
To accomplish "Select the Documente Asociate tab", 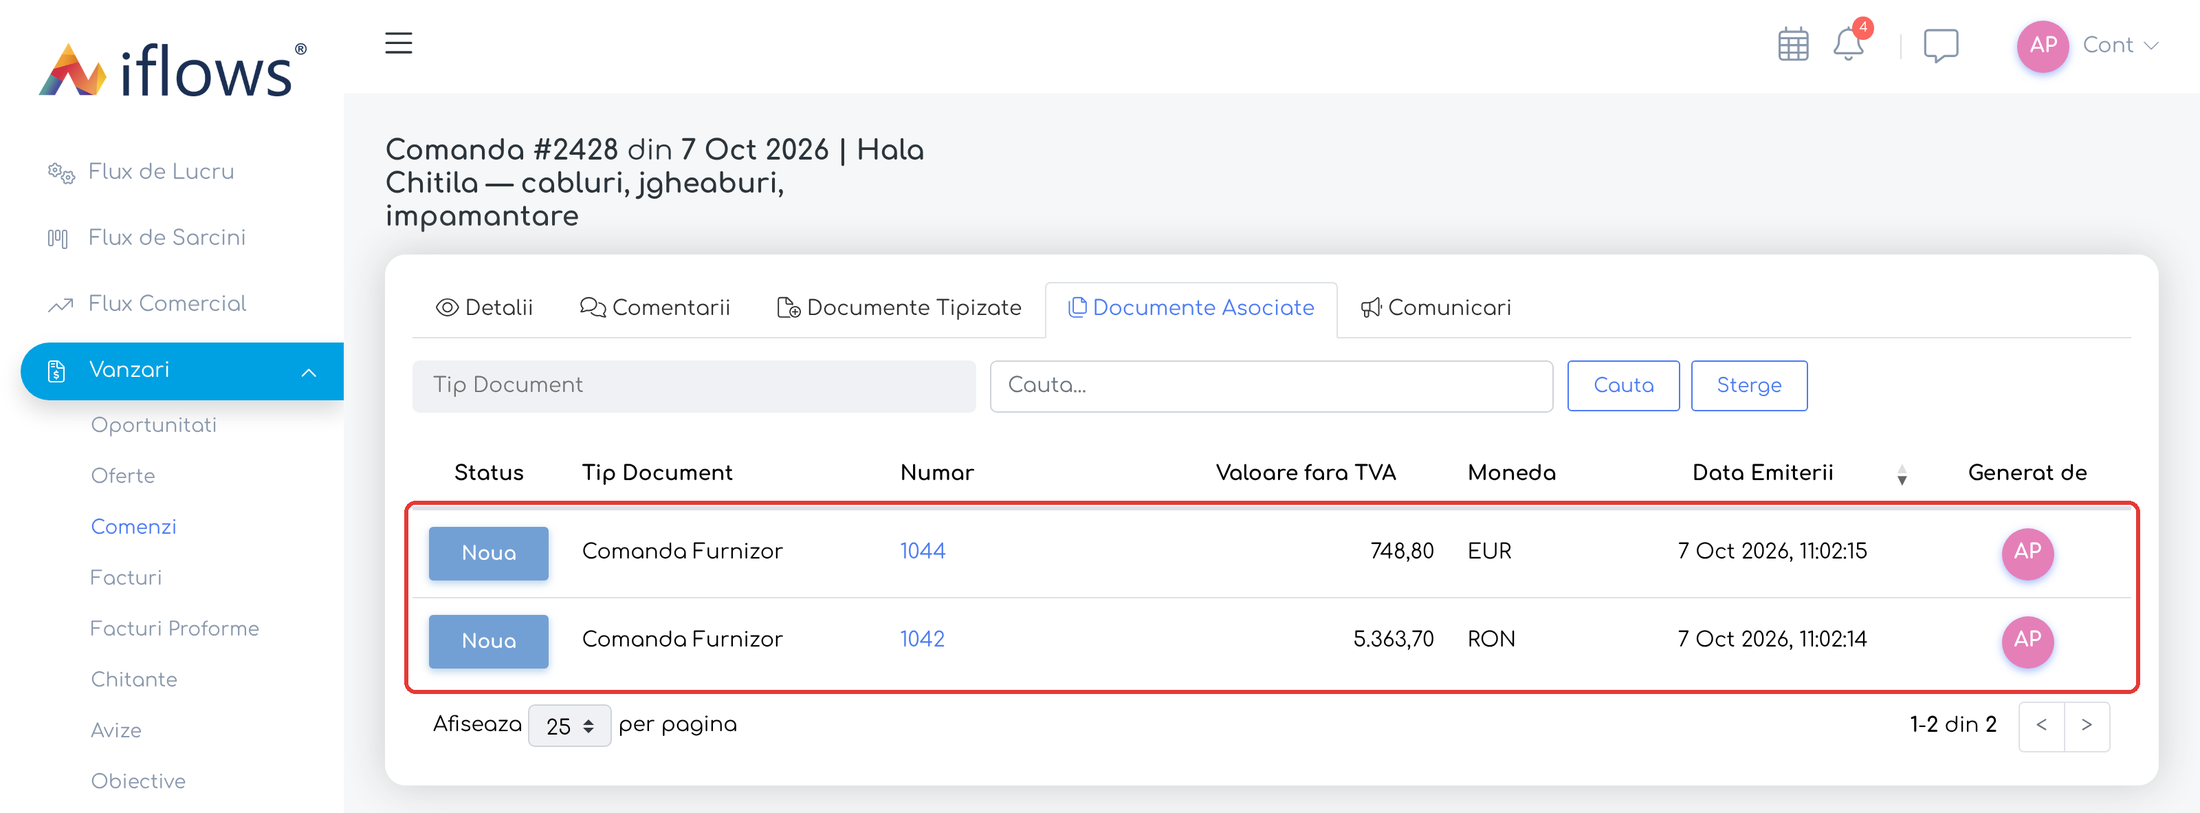I will click(1191, 308).
